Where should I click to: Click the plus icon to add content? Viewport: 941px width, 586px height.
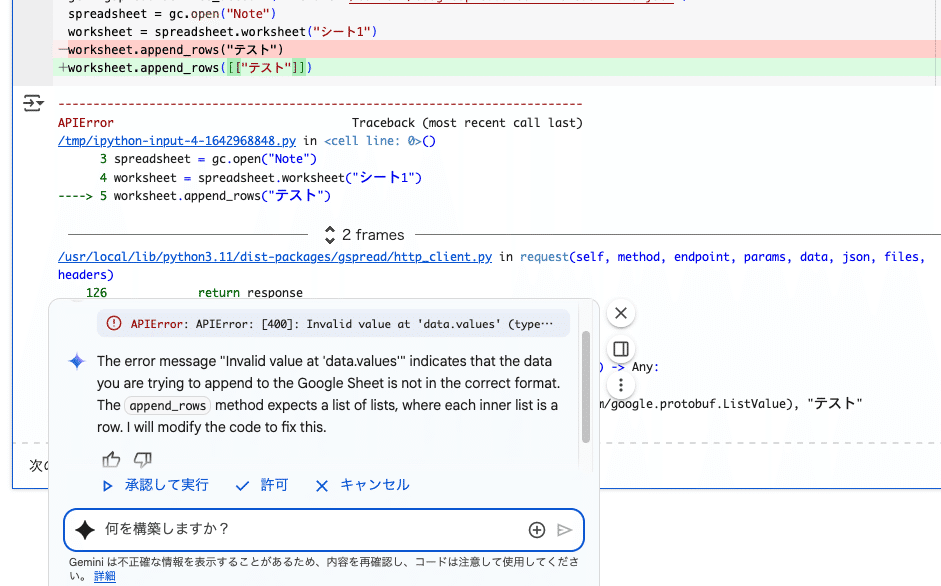point(537,530)
